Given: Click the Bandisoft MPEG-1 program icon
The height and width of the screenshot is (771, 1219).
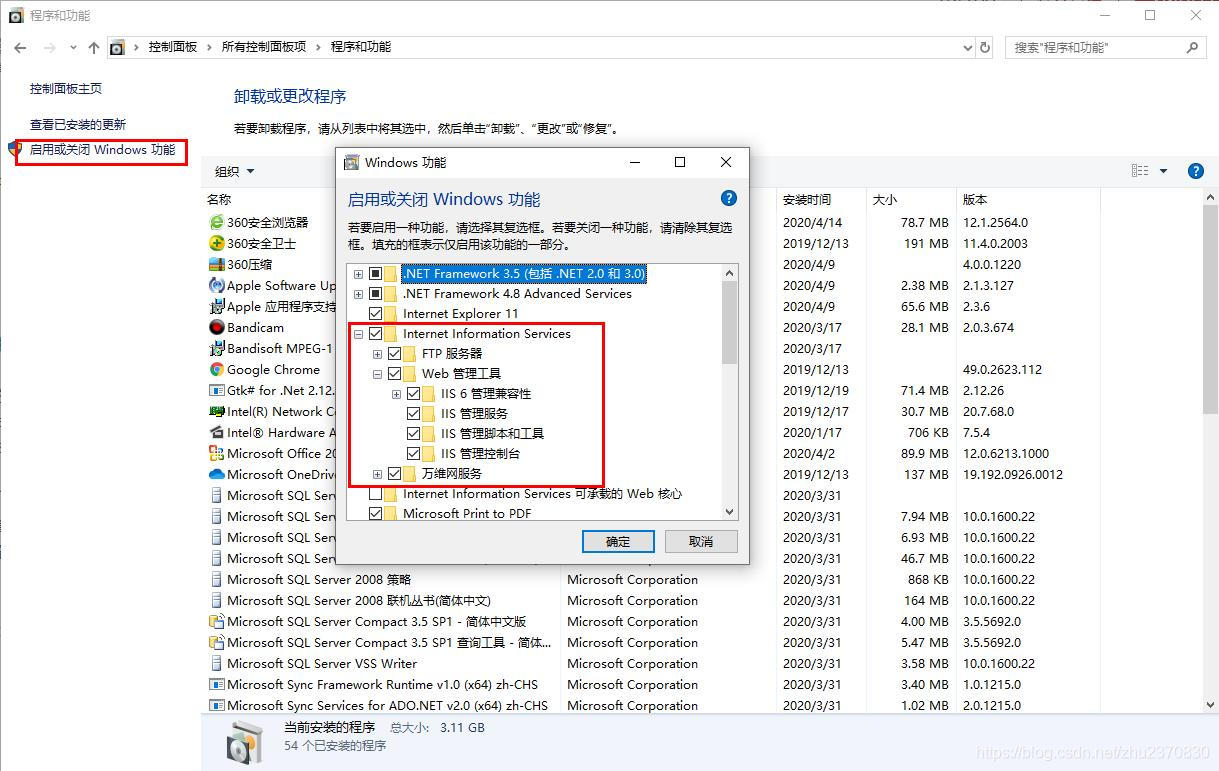Looking at the screenshot, I should tap(216, 348).
